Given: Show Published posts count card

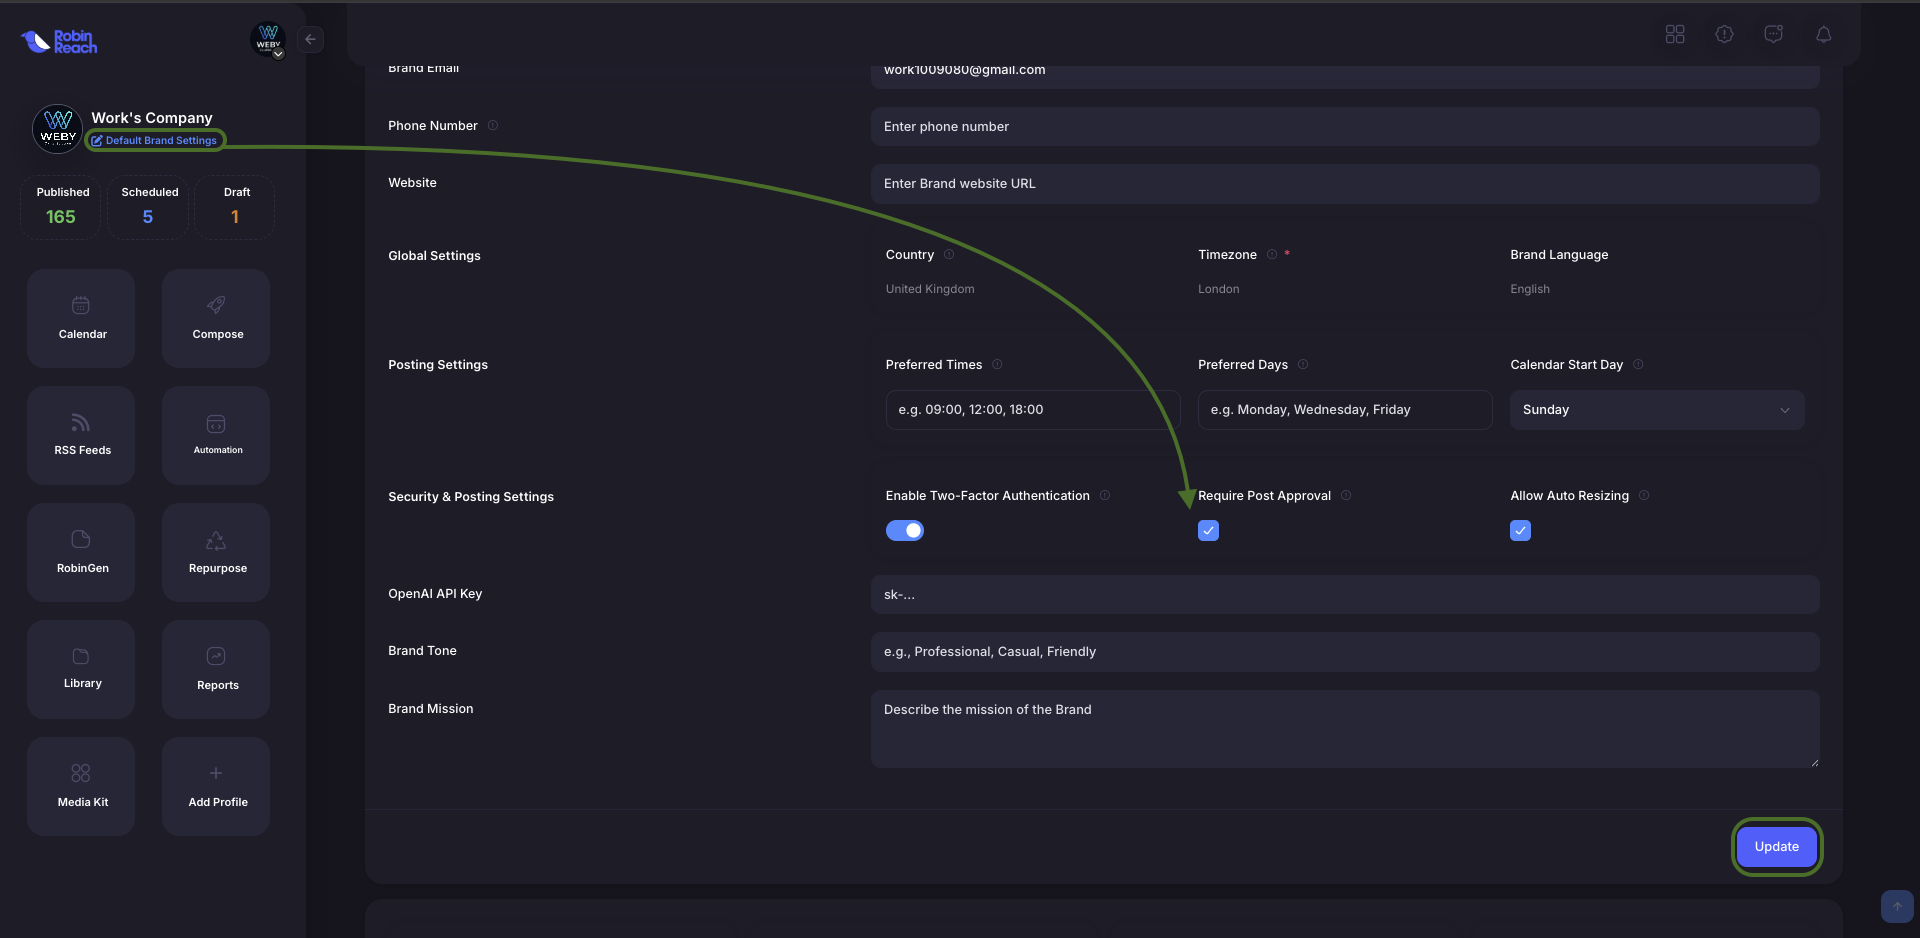Looking at the screenshot, I should 61,207.
